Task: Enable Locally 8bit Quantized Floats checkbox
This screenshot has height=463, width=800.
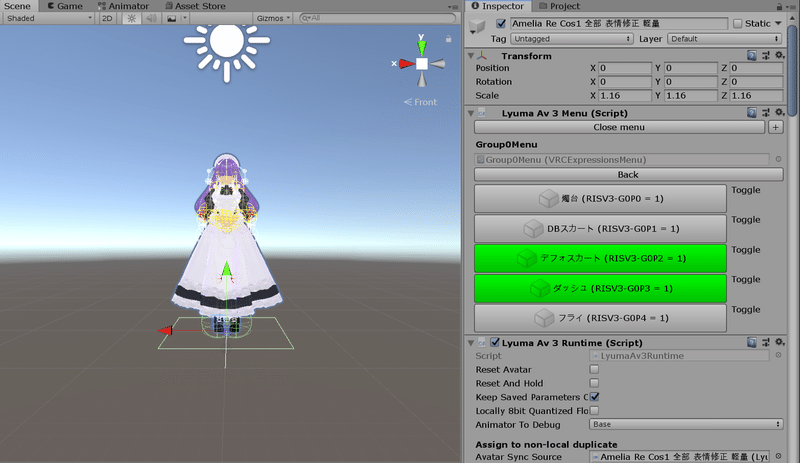Action: (594, 410)
